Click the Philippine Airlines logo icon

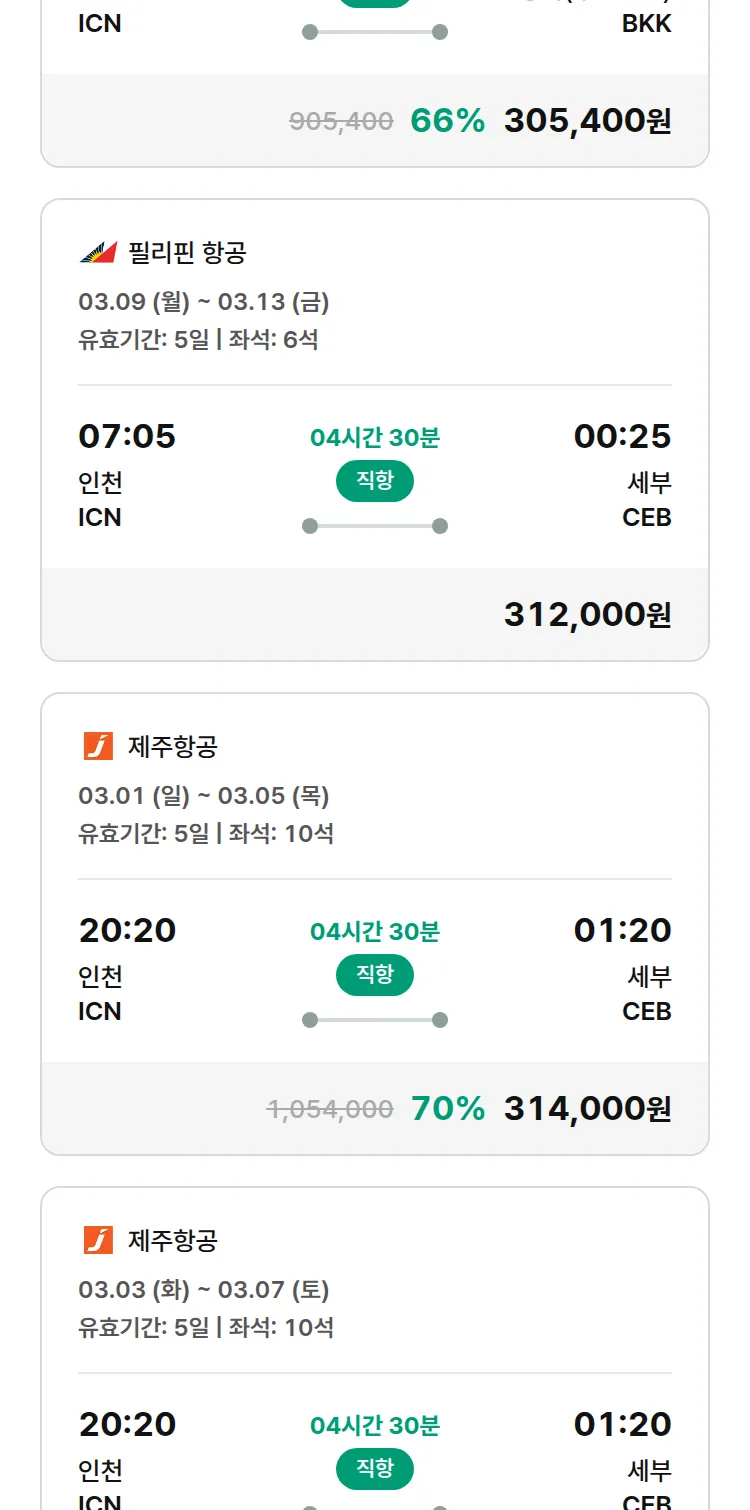pos(98,252)
